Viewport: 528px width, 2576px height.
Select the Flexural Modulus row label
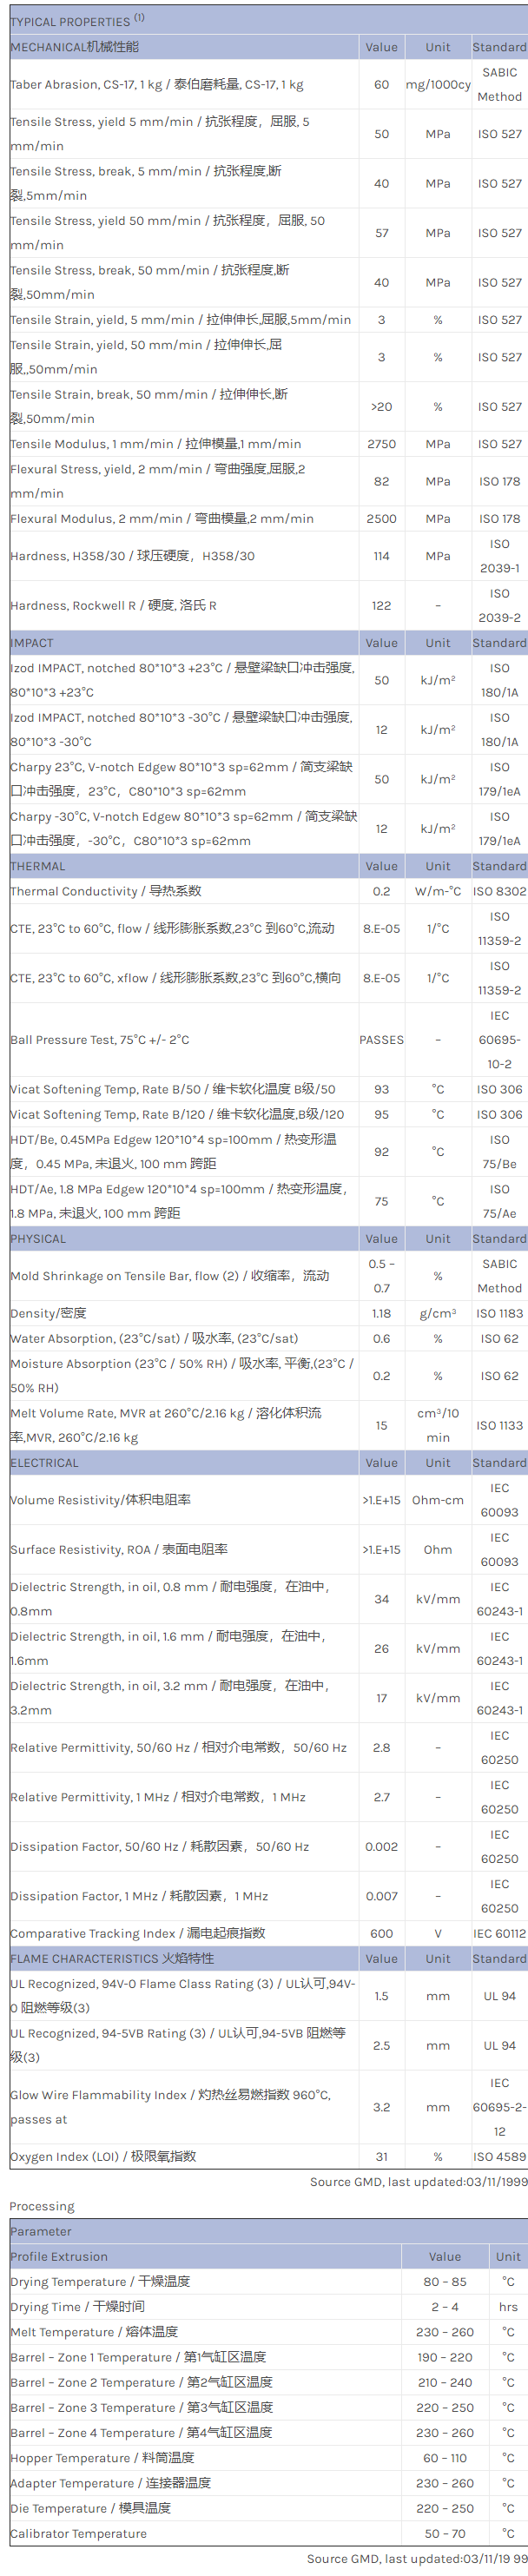pos(162,519)
